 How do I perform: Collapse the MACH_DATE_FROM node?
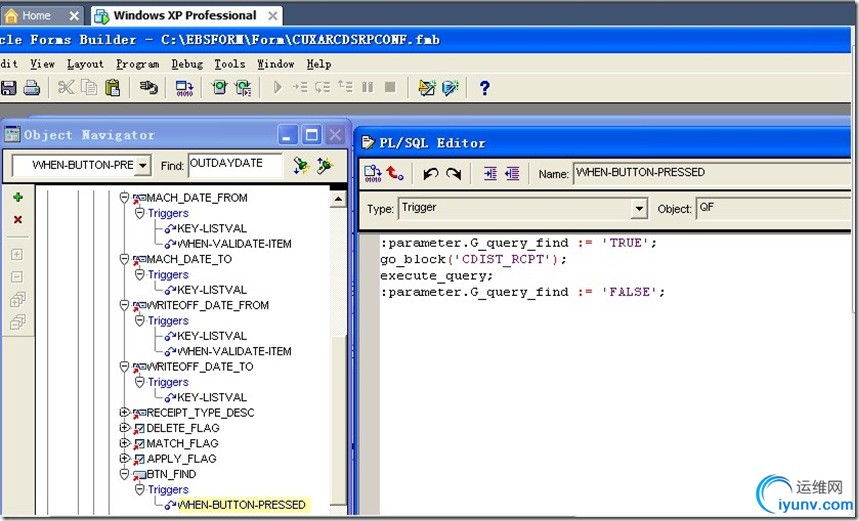[x=124, y=197]
